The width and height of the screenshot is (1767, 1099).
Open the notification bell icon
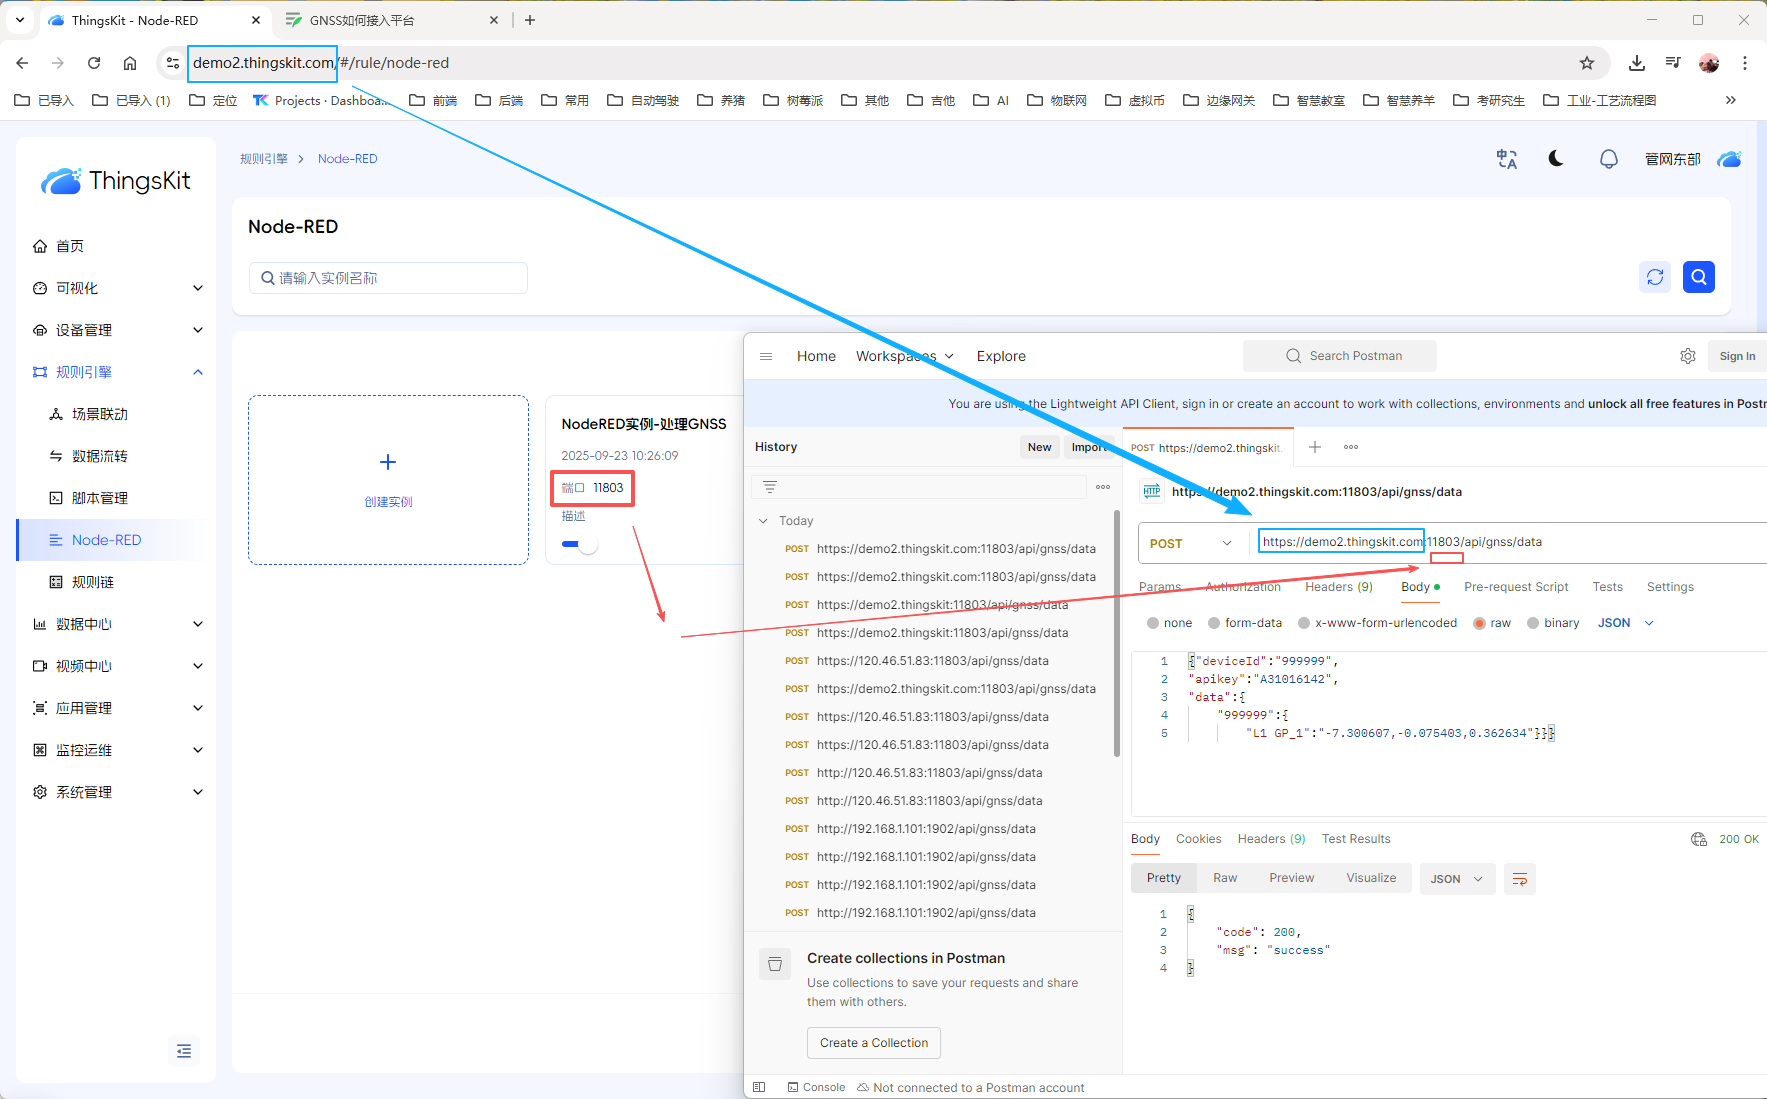click(1608, 159)
